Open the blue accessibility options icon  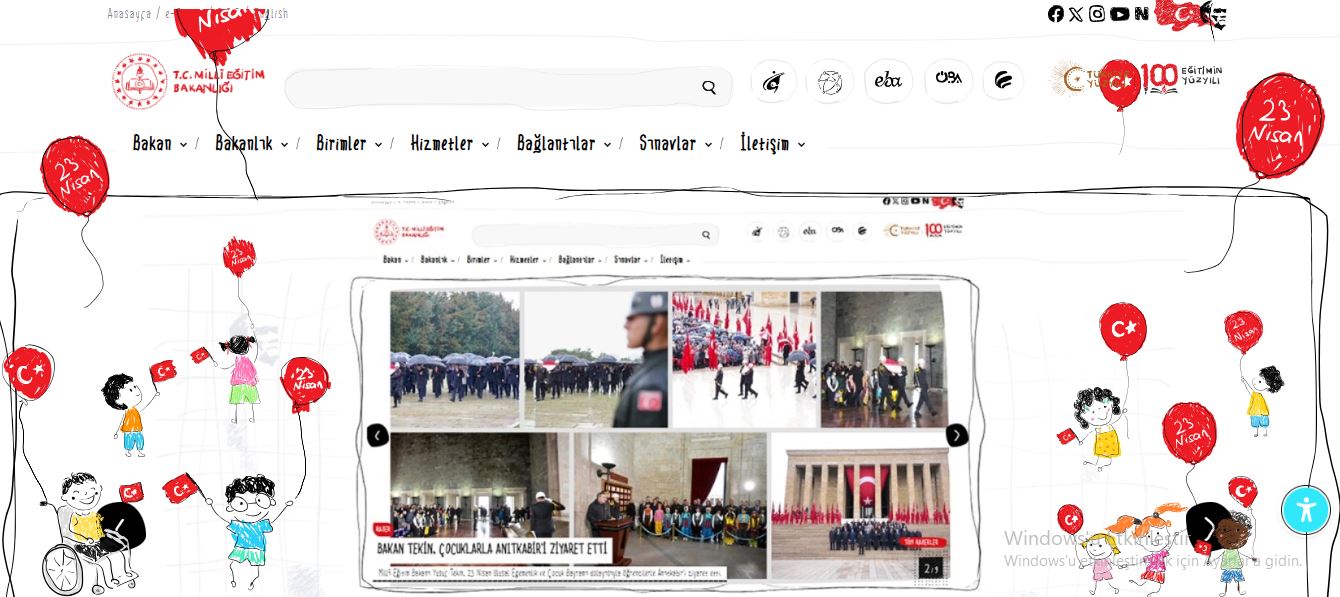pos(1307,510)
